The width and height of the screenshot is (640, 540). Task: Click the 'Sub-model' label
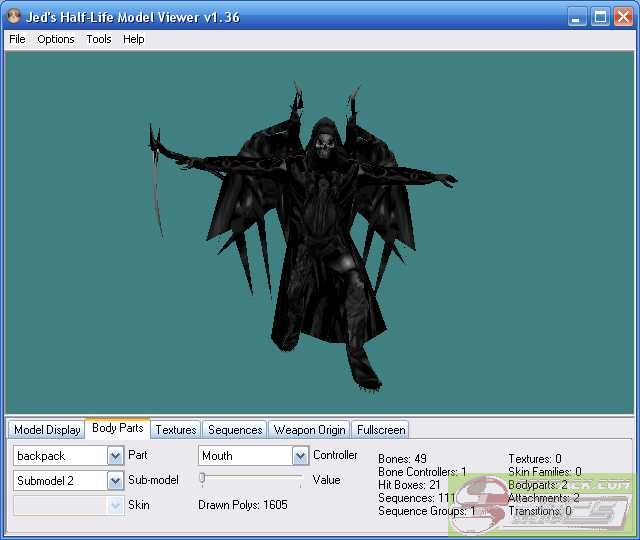(x=153, y=480)
